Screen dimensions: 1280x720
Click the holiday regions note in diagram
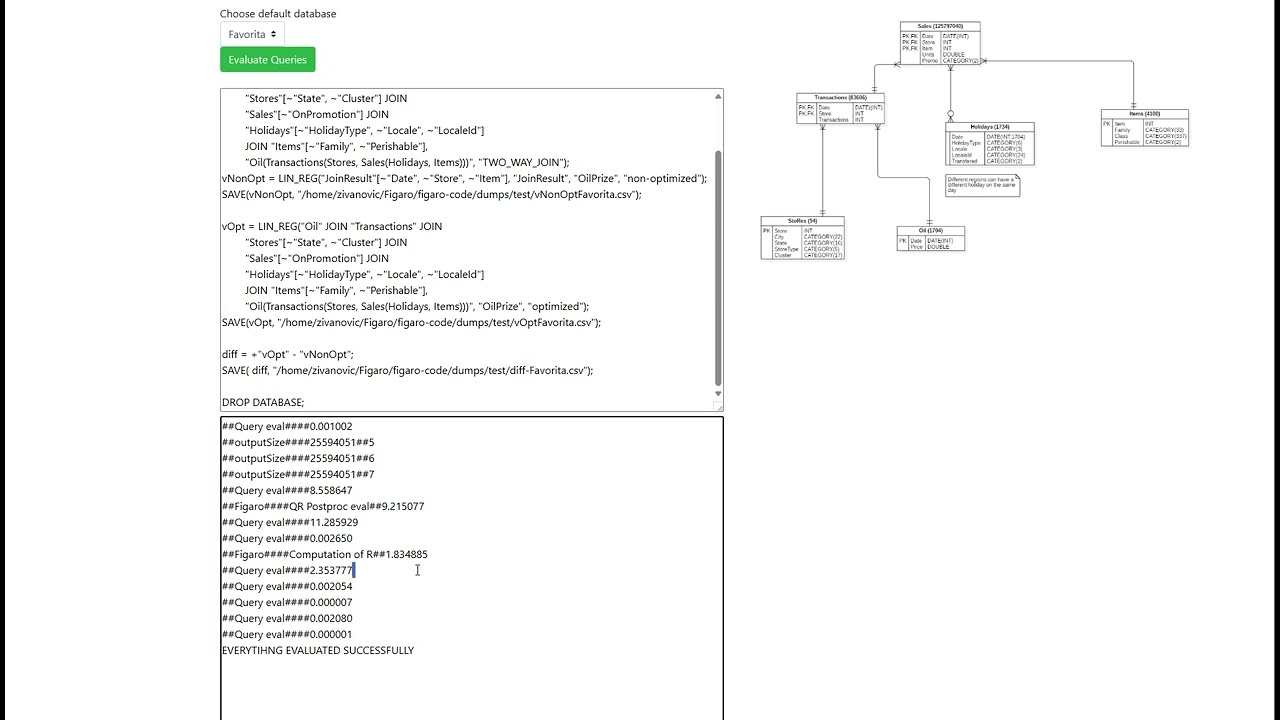982,185
